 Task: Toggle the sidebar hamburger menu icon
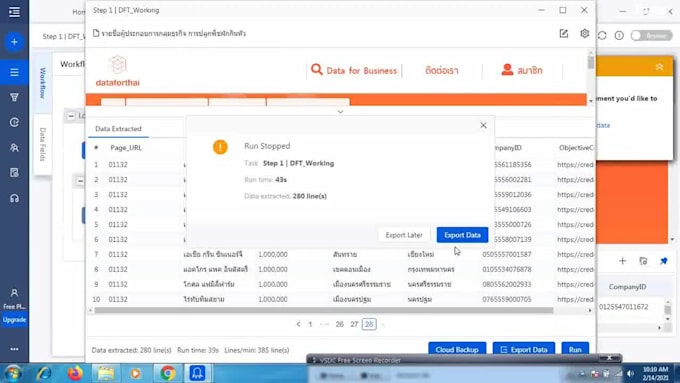tap(14, 12)
